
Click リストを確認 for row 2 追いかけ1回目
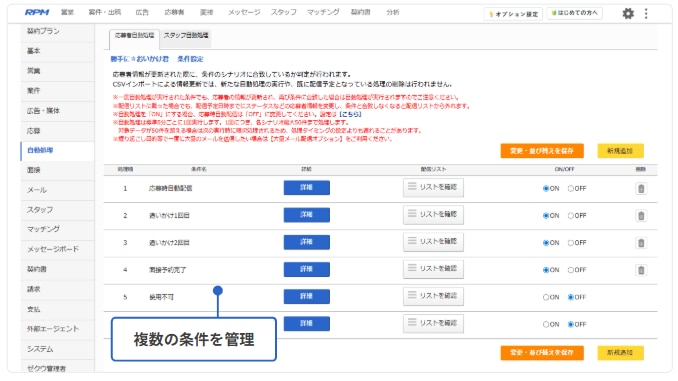[433, 215]
